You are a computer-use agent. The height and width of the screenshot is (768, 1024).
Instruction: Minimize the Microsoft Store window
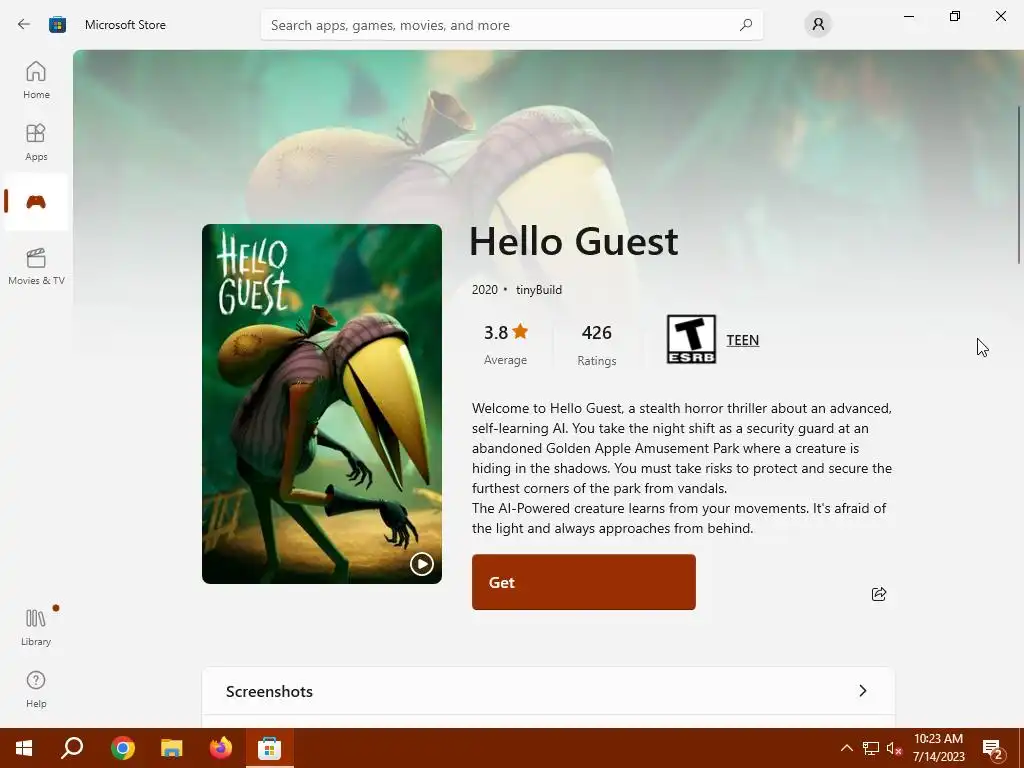(x=909, y=16)
